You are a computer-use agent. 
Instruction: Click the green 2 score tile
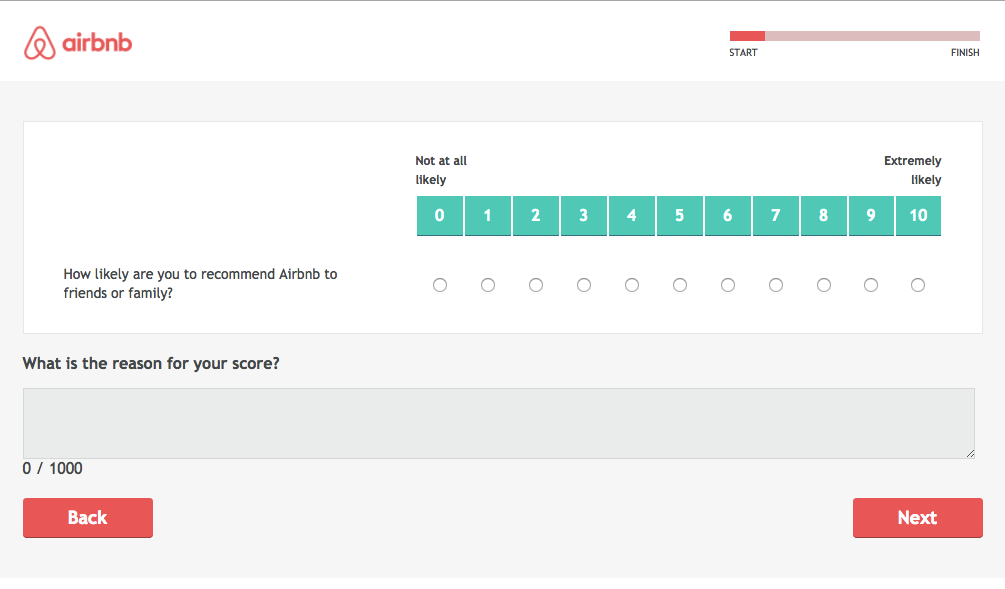pyautogui.click(x=536, y=216)
